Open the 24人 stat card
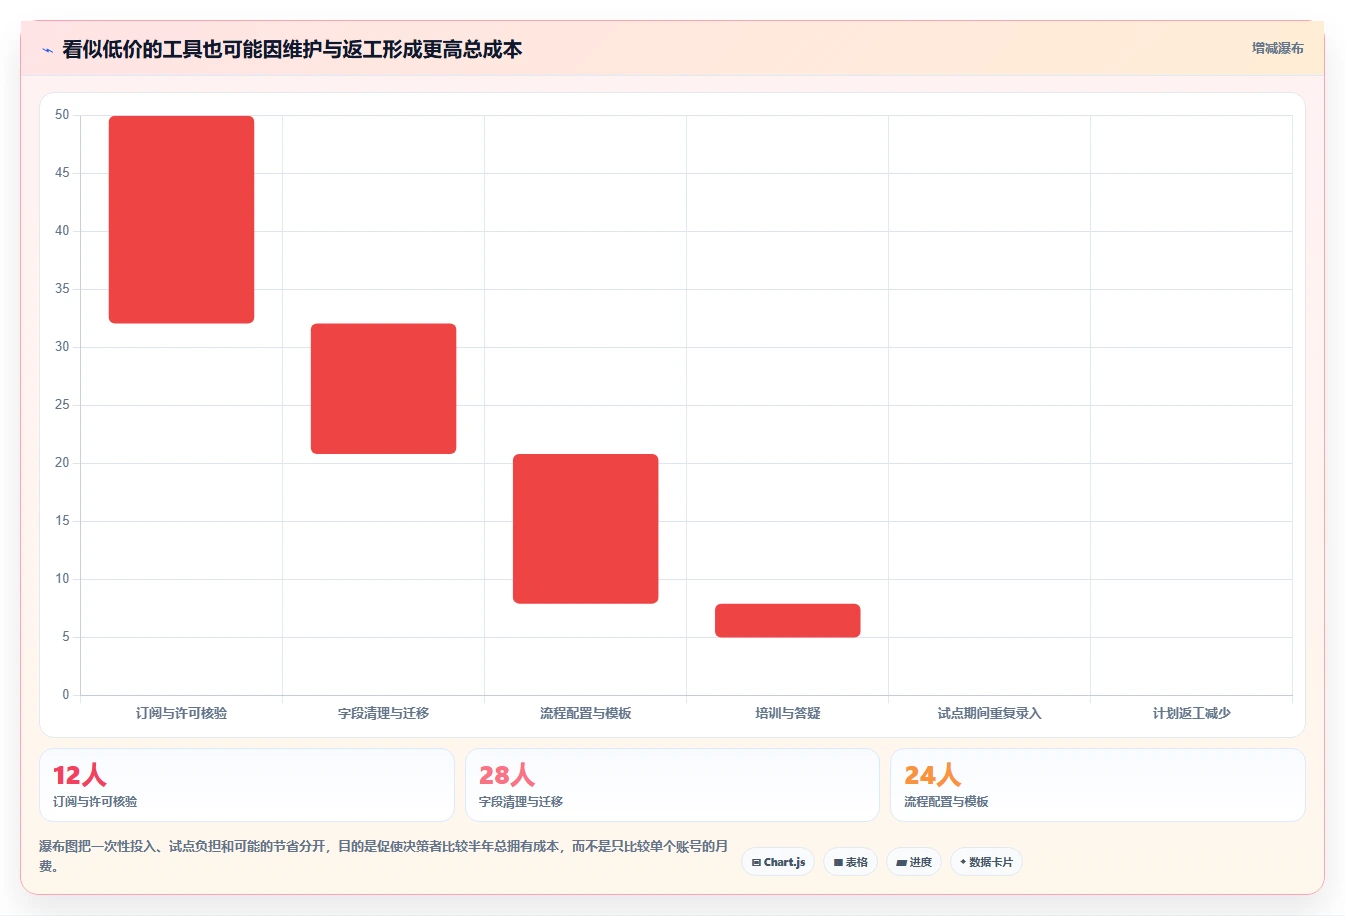This screenshot has width=1345, height=916. [1097, 785]
